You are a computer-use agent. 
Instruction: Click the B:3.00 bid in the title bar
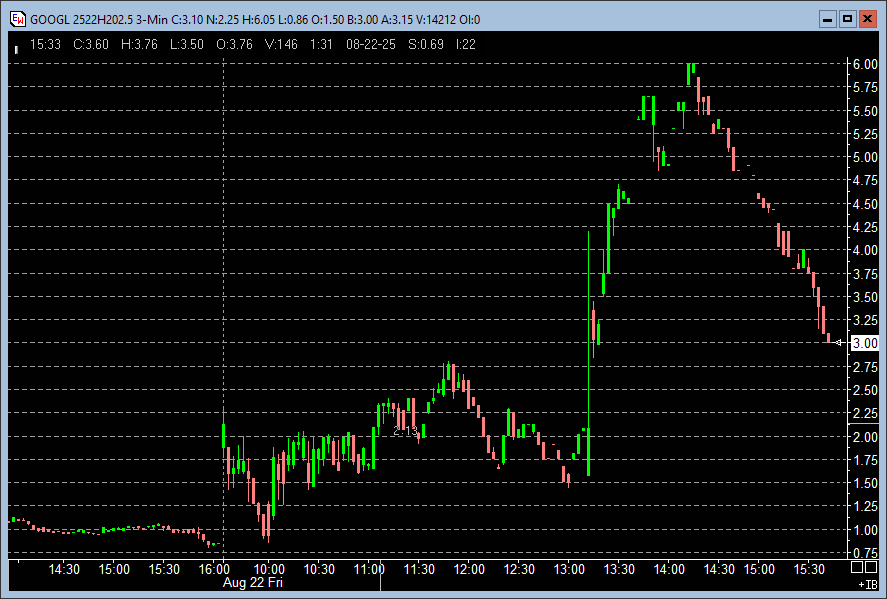tap(363, 20)
